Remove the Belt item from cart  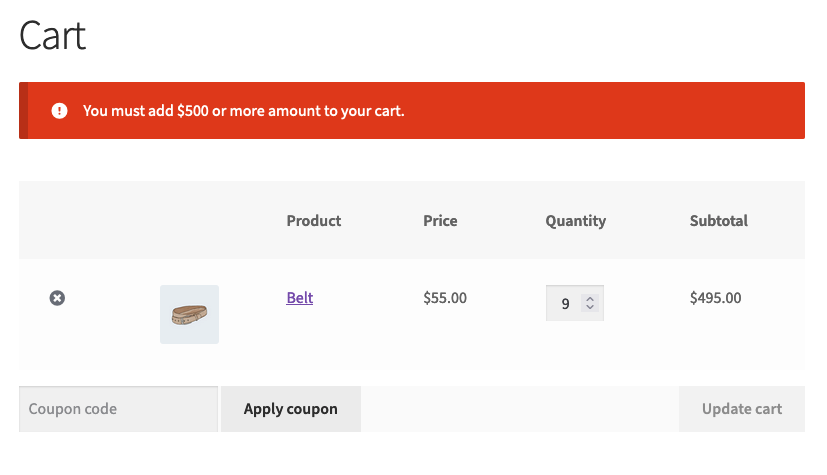click(x=57, y=298)
